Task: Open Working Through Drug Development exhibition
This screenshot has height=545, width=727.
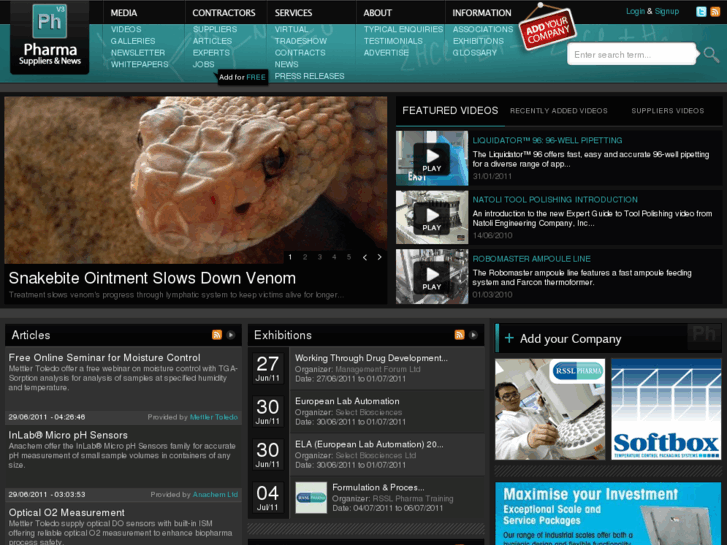Action: point(371,358)
